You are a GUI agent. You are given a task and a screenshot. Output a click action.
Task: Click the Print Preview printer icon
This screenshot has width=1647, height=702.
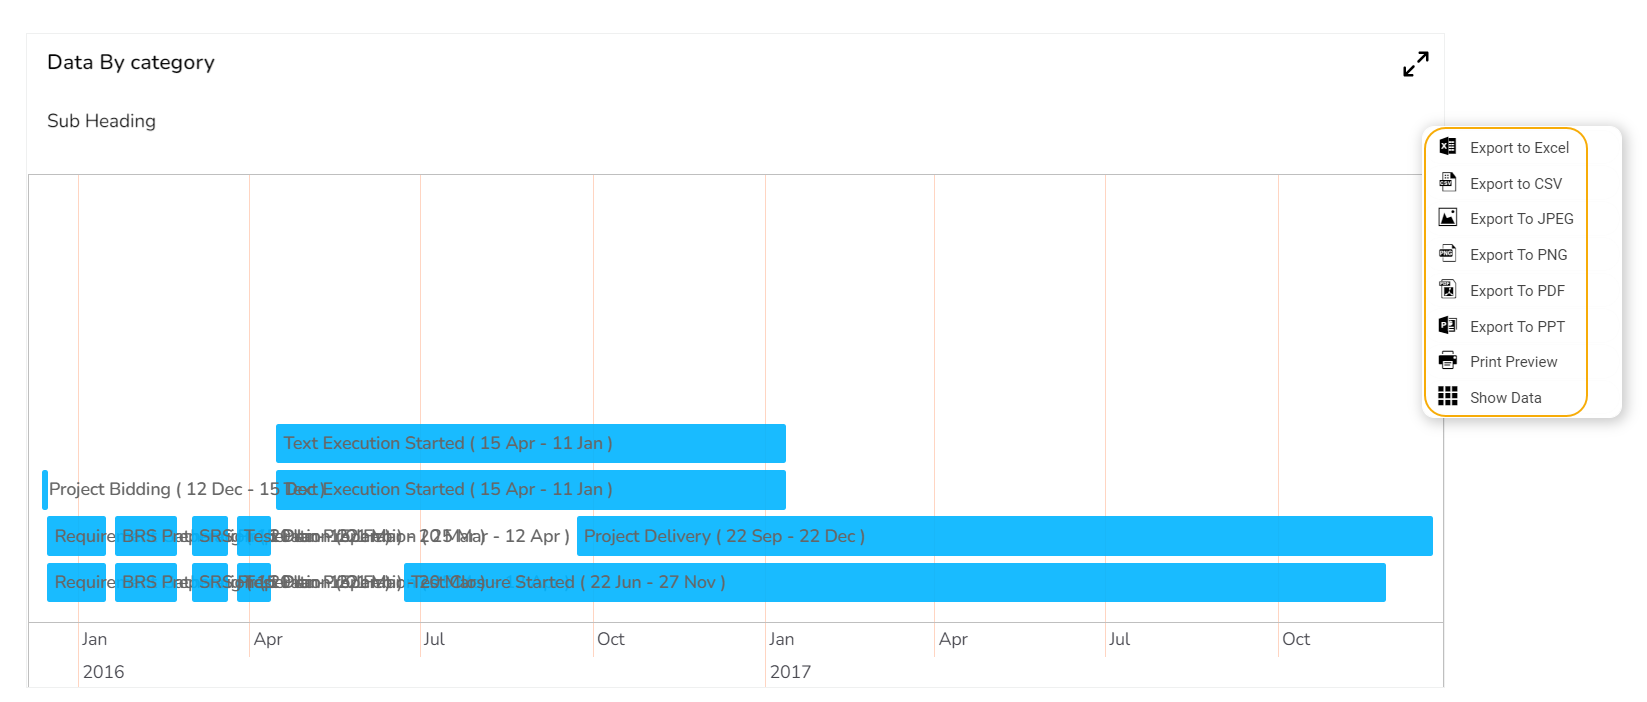pyautogui.click(x=1447, y=361)
